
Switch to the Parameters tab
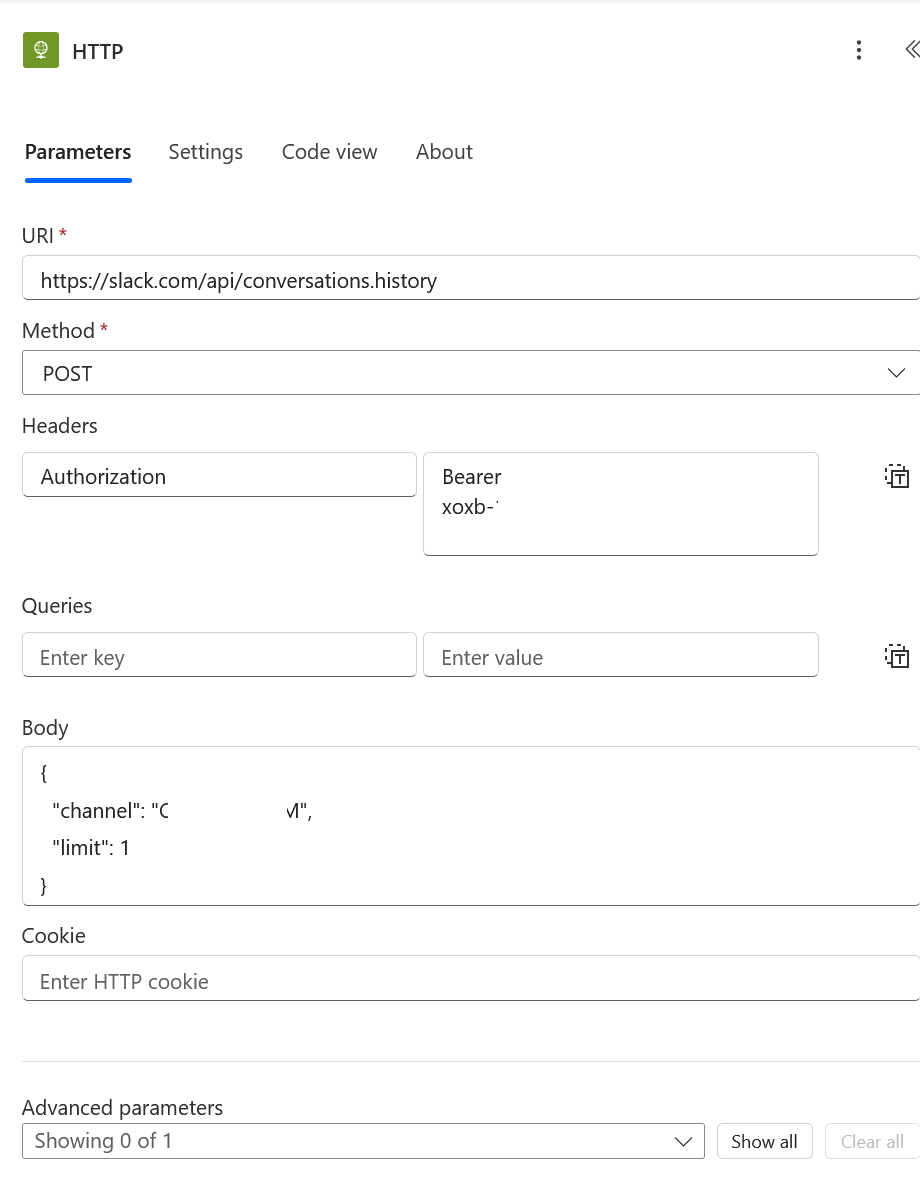[78, 152]
